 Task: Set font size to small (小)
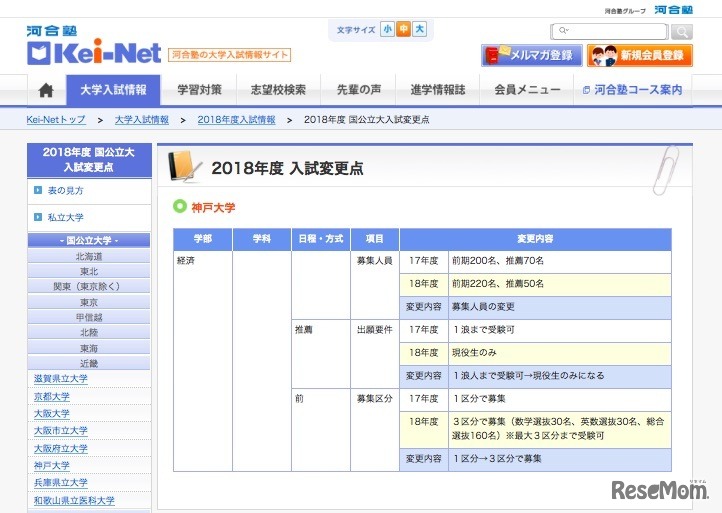pyautogui.click(x=388, y=29)
